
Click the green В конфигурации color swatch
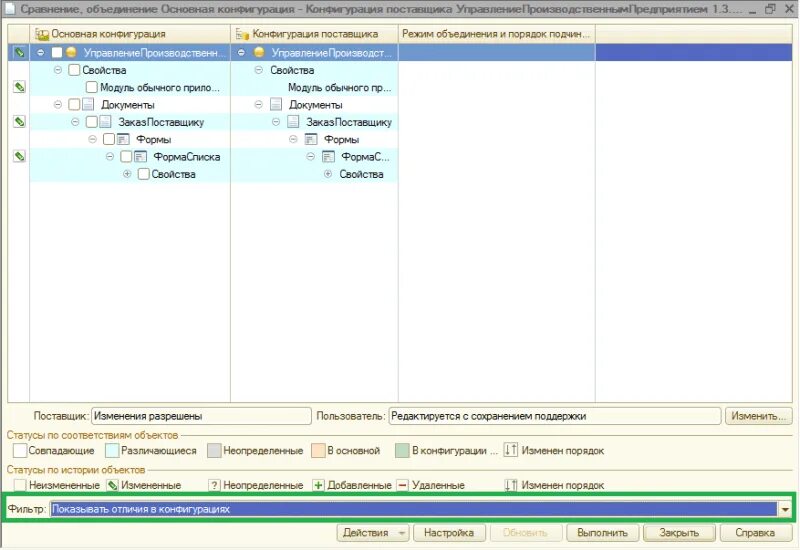click(402, 451)
